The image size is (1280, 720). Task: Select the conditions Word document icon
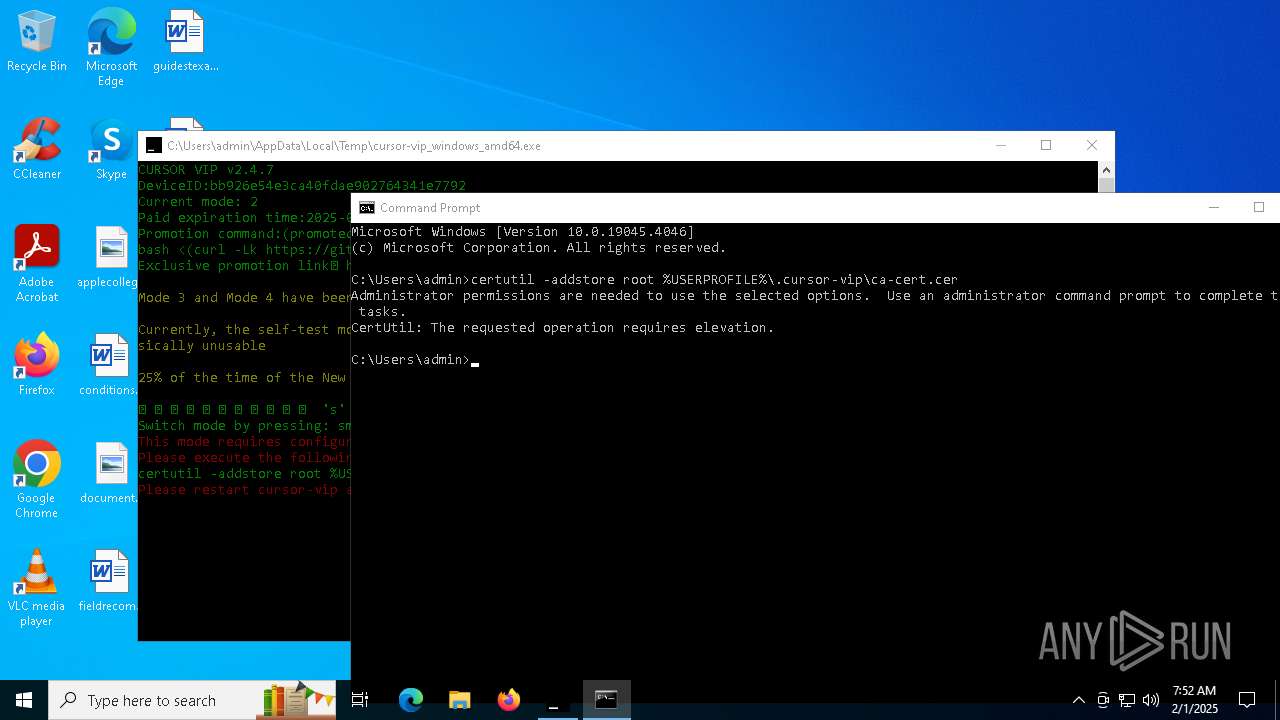click(x=109, y=365)
